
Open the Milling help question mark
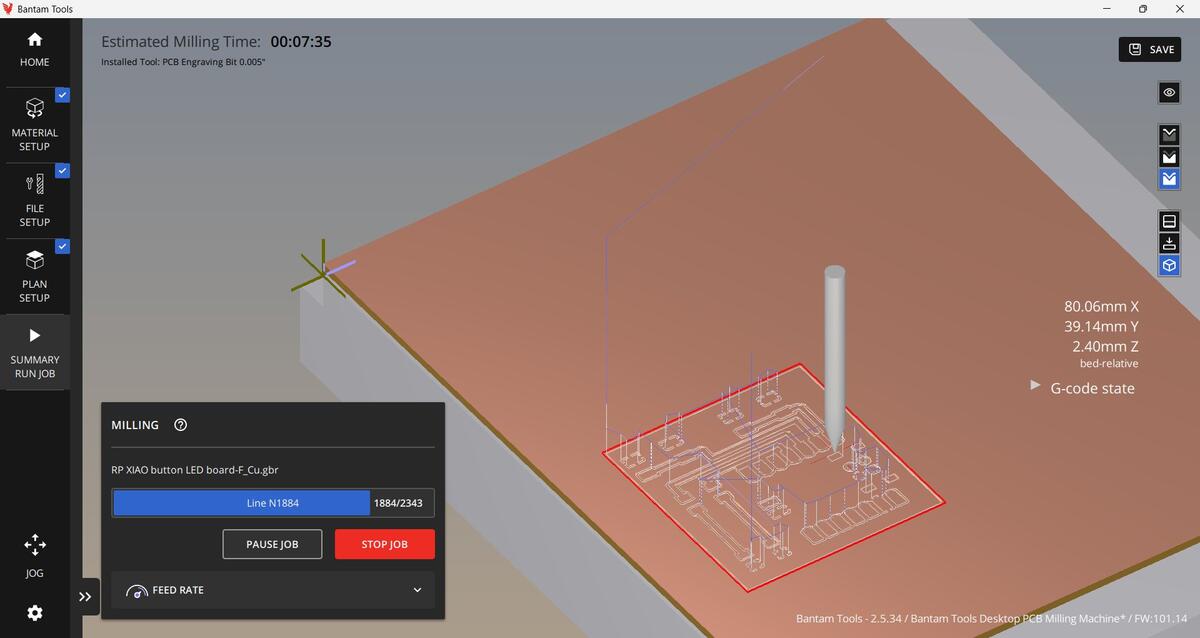tap(180, 425)
